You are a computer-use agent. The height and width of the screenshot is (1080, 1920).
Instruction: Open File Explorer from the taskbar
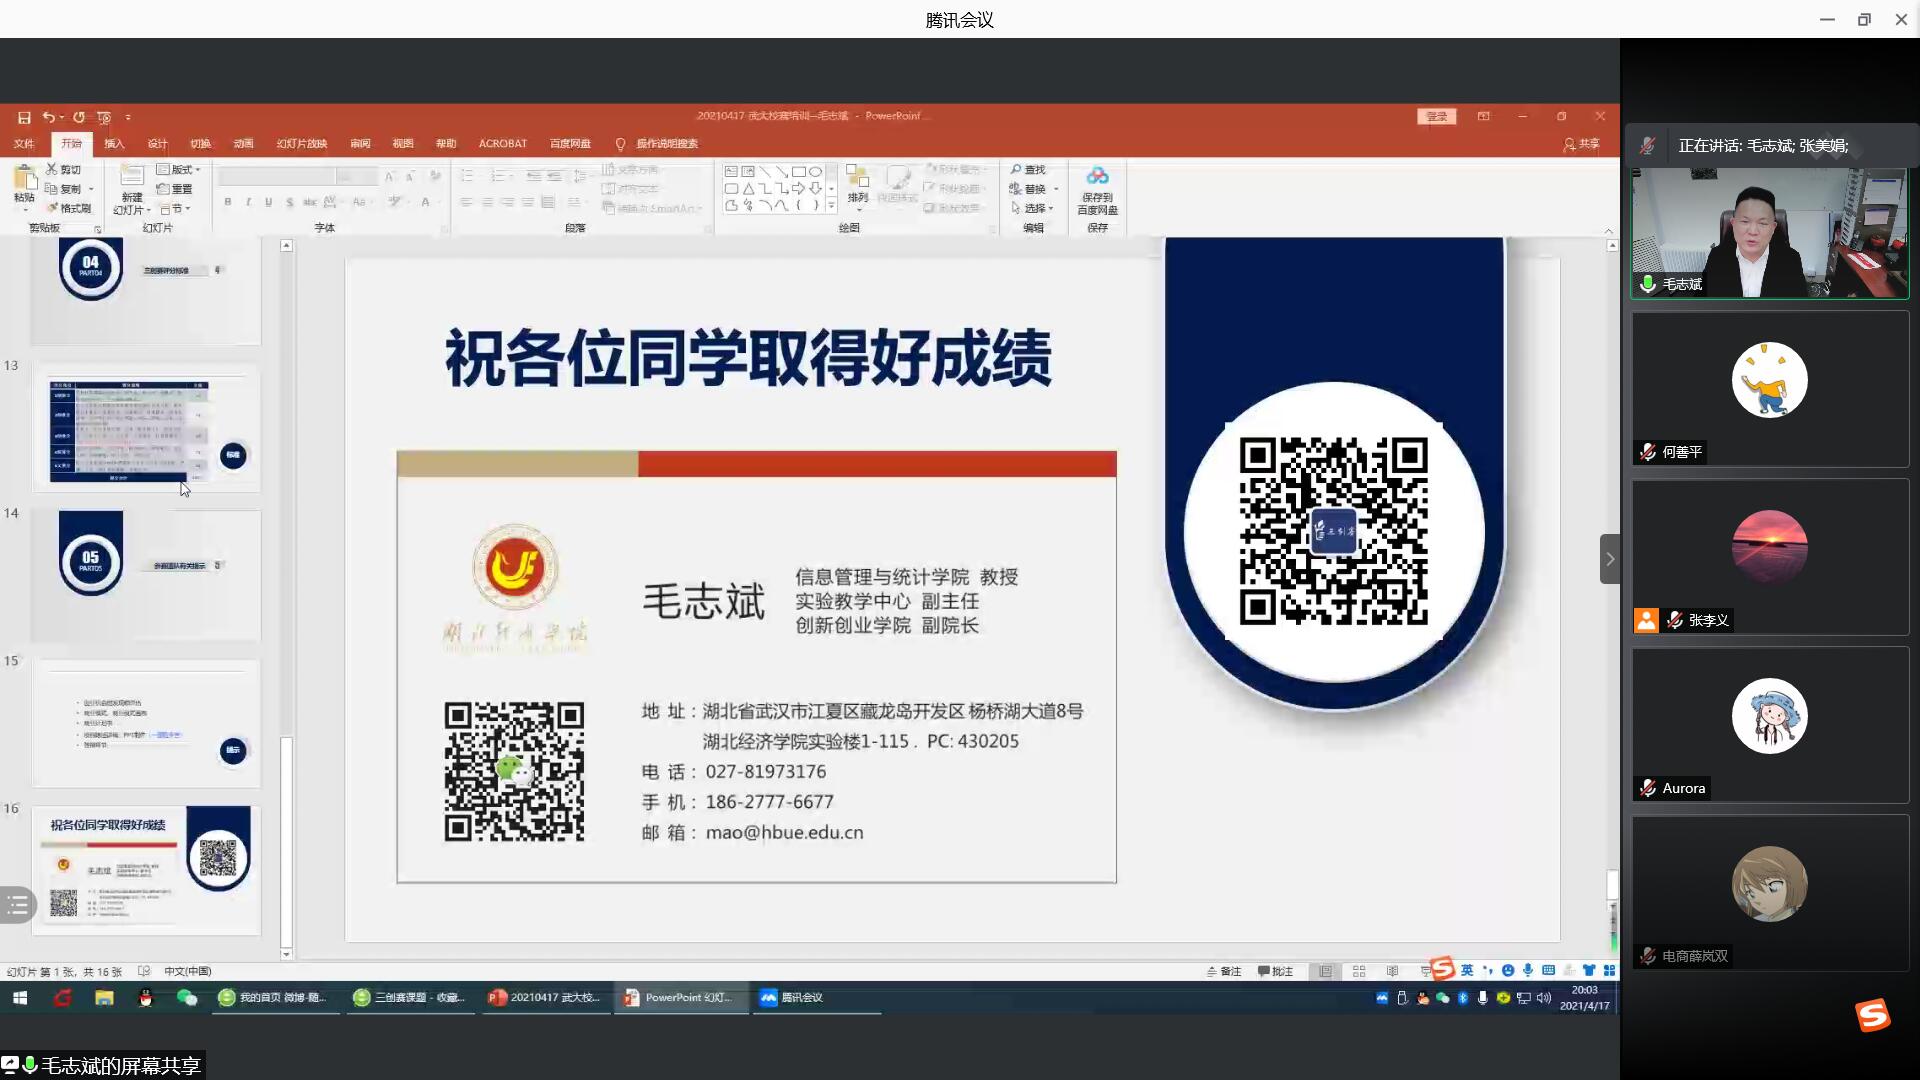point(104,997)
